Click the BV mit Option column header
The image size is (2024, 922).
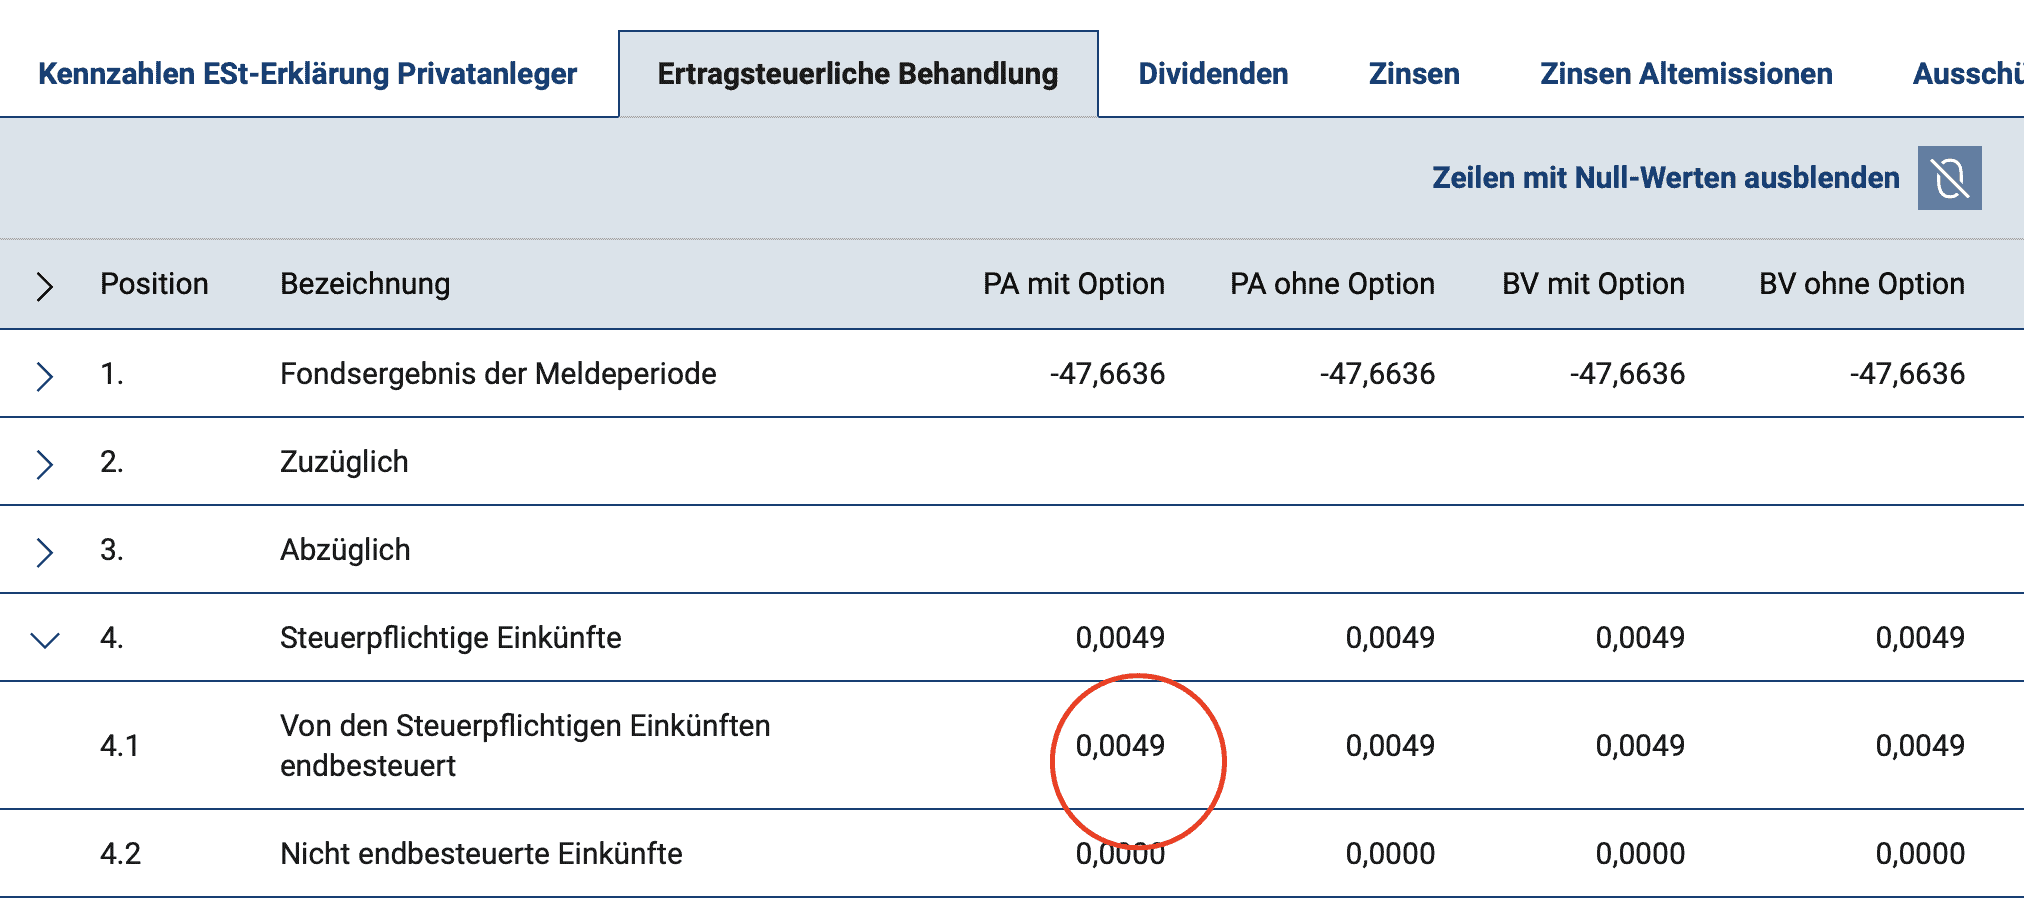[1593, 284]
